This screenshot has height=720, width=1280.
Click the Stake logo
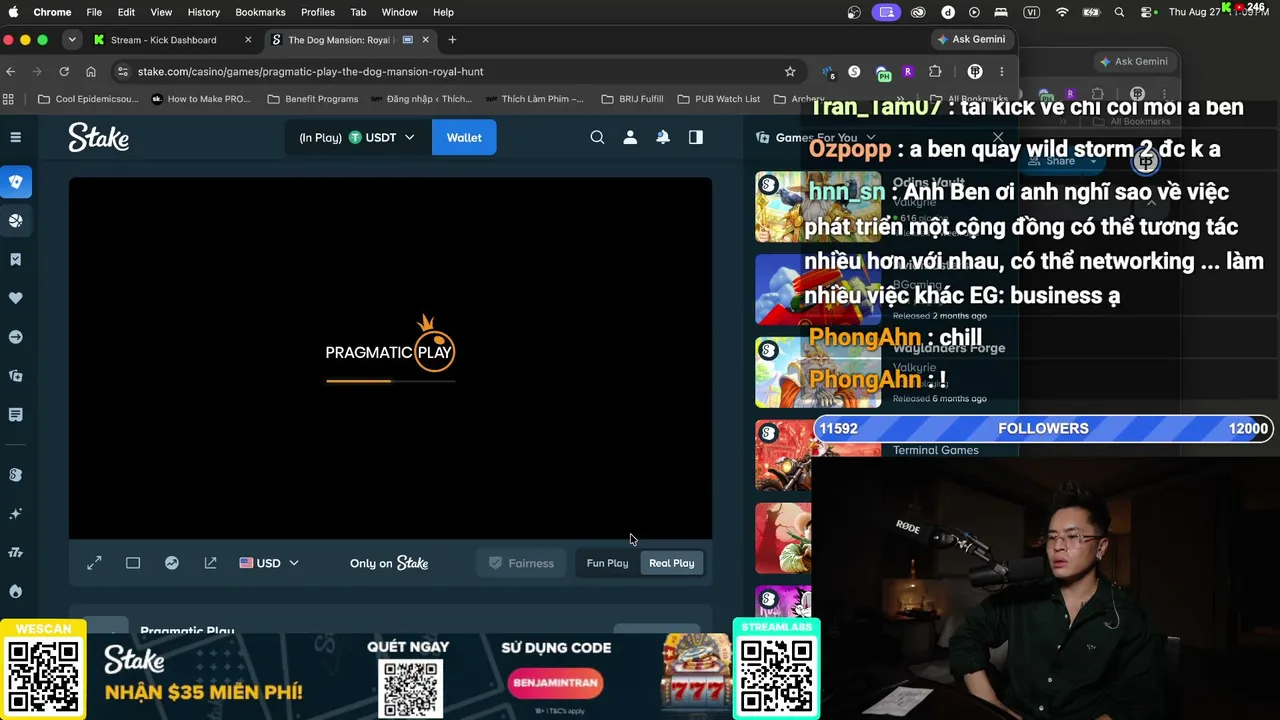(98, 137)
